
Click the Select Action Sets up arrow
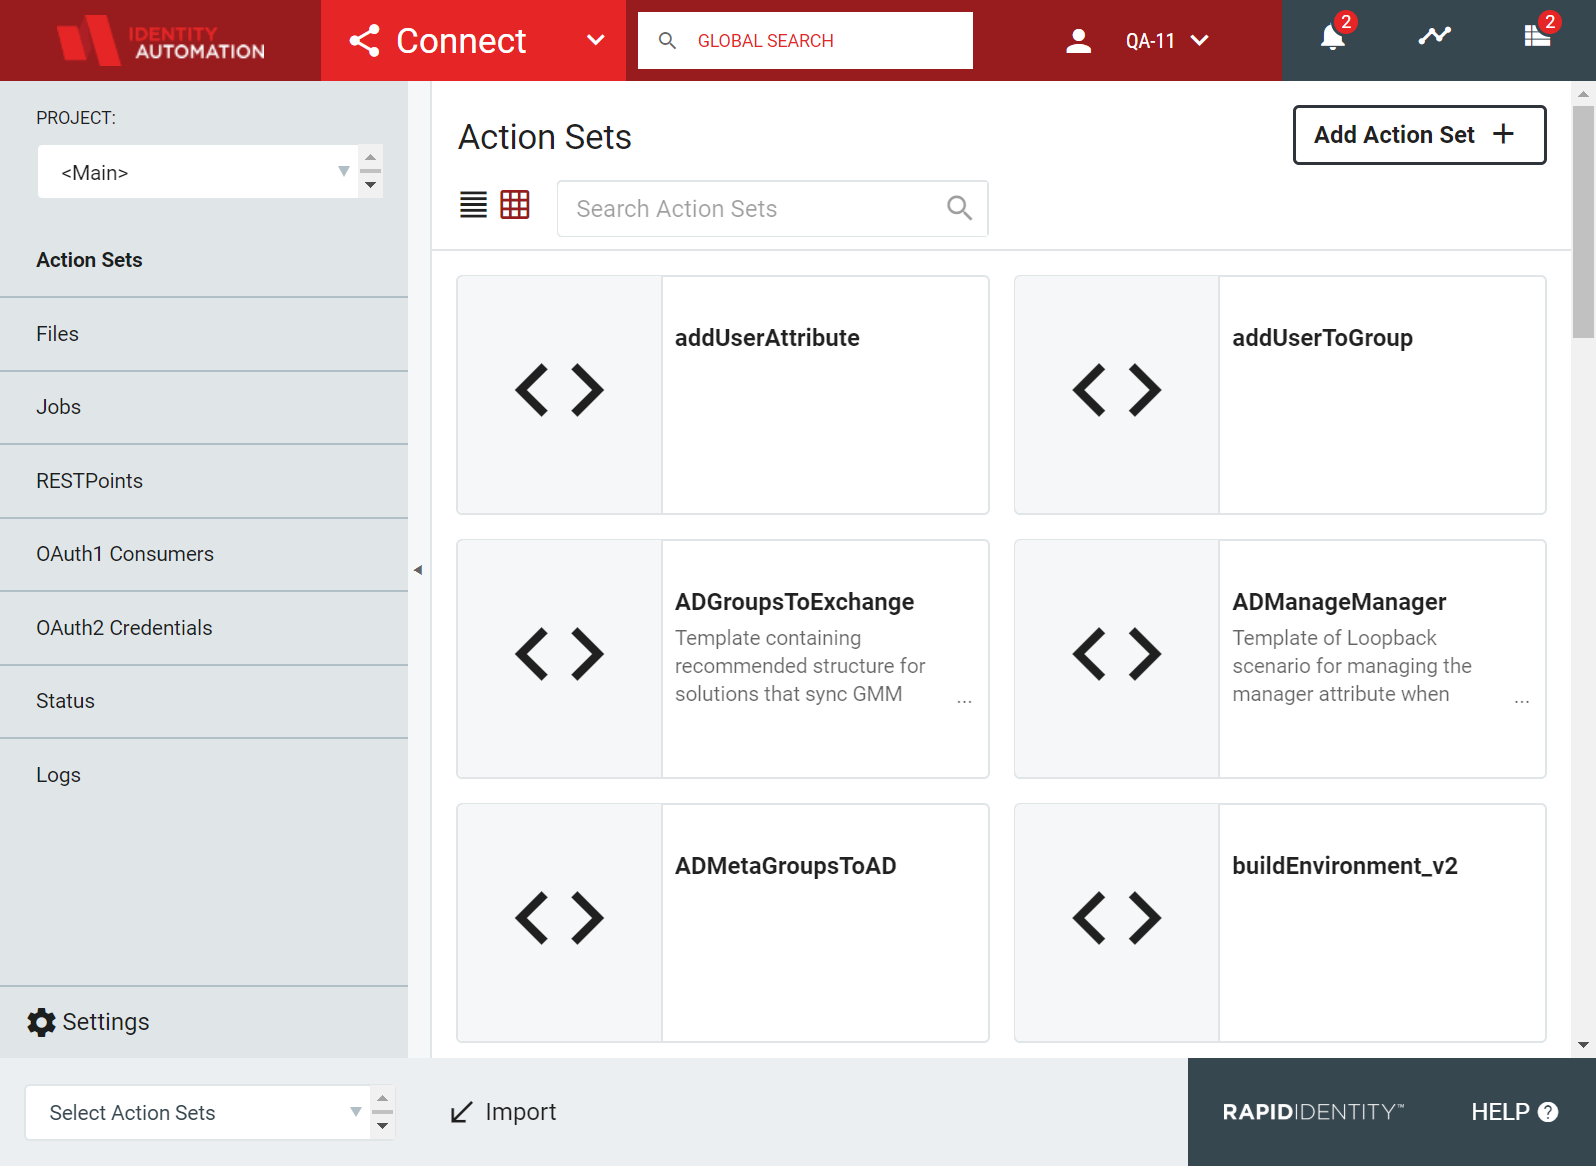382,1099
